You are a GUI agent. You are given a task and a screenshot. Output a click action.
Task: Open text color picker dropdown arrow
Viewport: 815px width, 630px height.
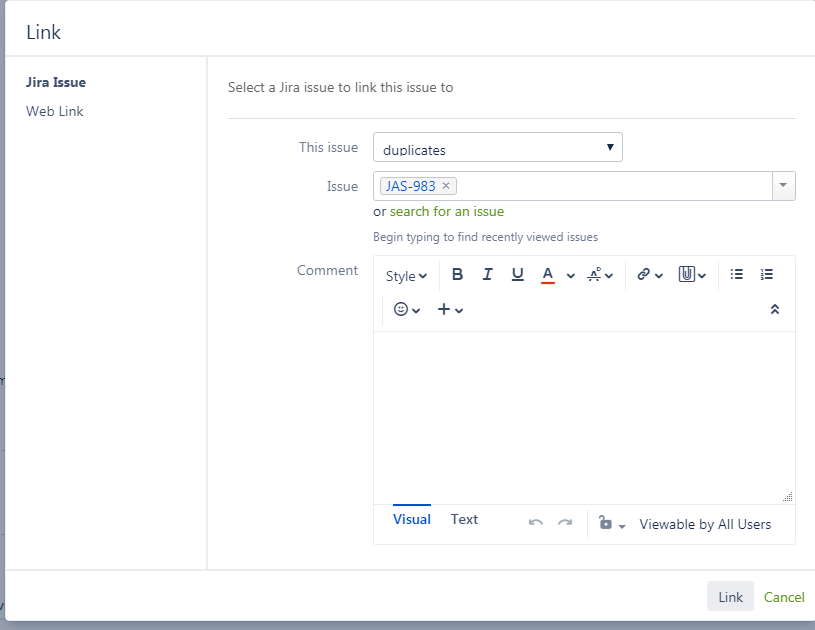click(571, 275)
